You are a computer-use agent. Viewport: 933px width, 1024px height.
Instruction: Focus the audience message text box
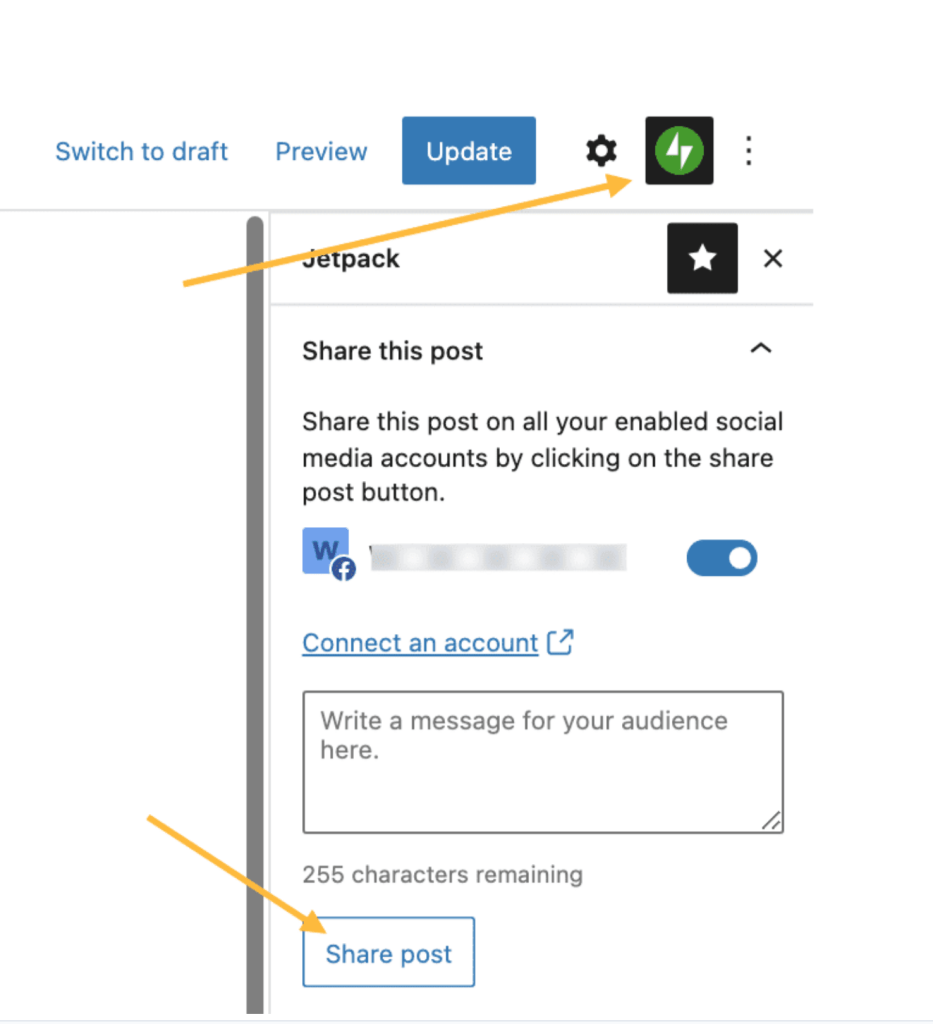pos(543,762)
